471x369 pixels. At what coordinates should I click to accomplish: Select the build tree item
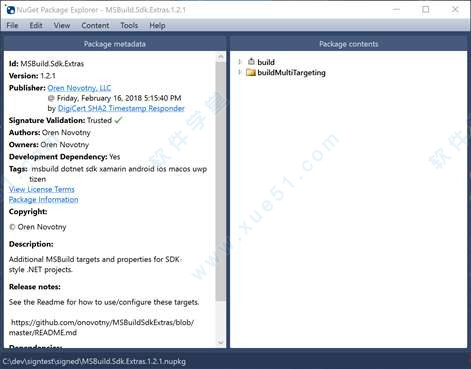266,62
